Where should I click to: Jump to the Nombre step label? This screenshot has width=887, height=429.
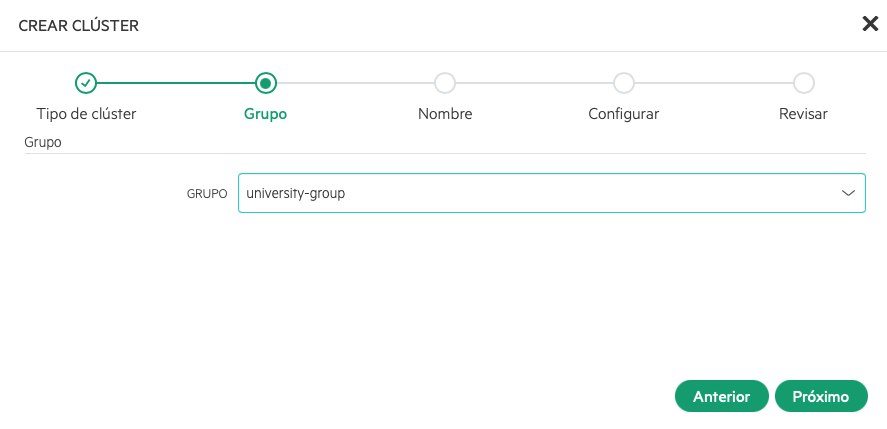click(x=445, y=114)
